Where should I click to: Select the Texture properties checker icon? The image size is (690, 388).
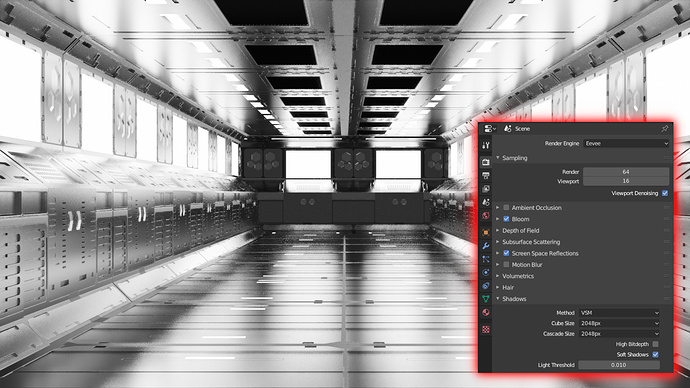[486, 329]
